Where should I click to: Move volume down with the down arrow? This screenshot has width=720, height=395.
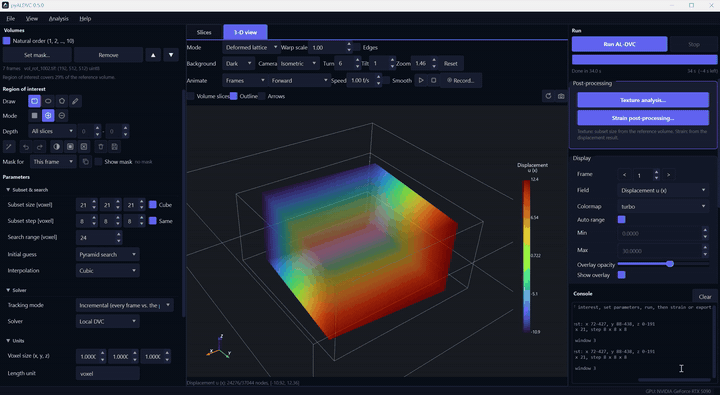[x=171, y=55]
